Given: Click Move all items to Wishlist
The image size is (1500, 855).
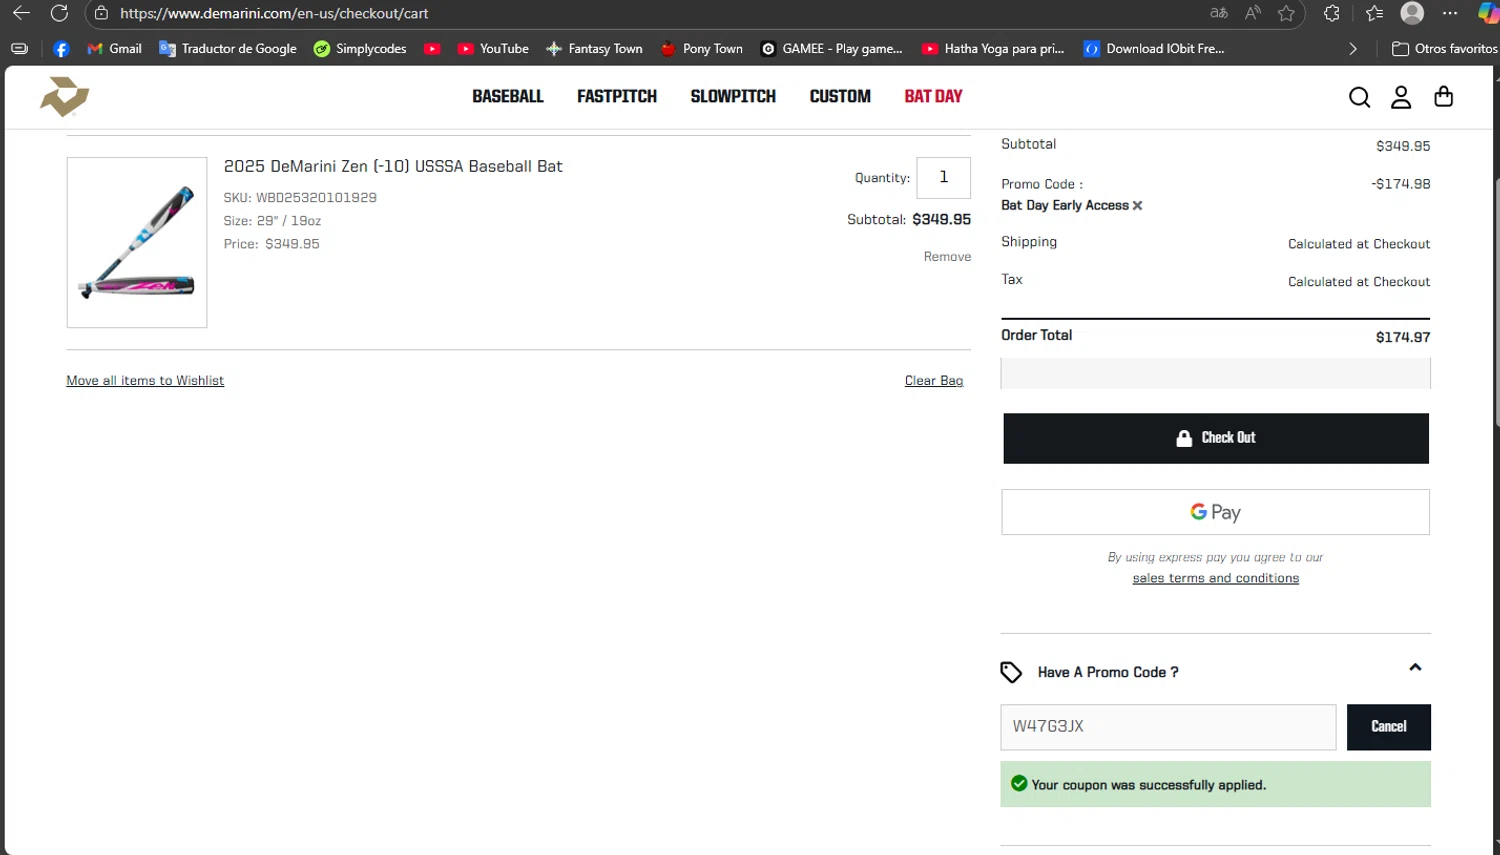Looking at the screenshot, I should click(x=145, y=381).
